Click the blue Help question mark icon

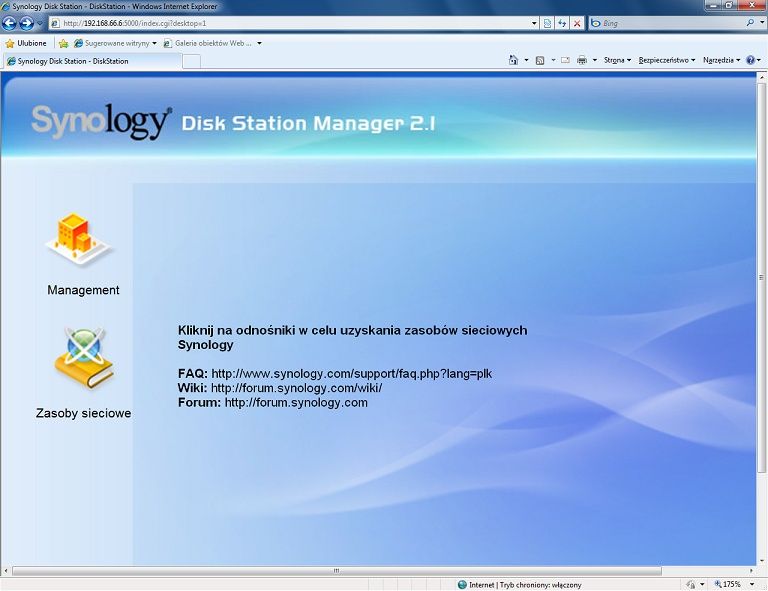pos(750,60)
